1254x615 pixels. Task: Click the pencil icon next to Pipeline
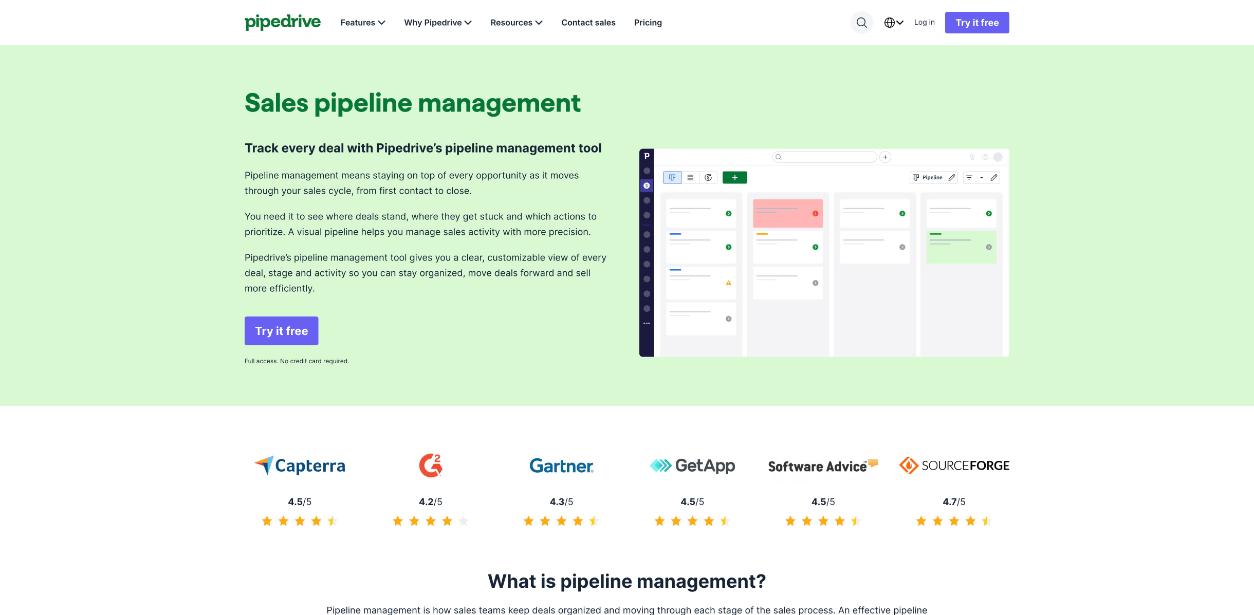pyautogui.click(x=952, y=177)
